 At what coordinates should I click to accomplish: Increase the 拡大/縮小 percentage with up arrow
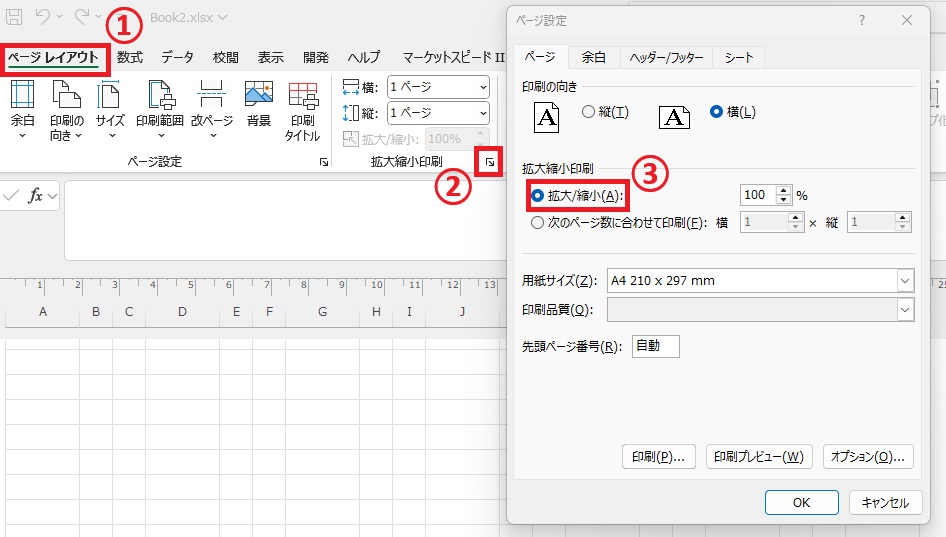point(784,190)
